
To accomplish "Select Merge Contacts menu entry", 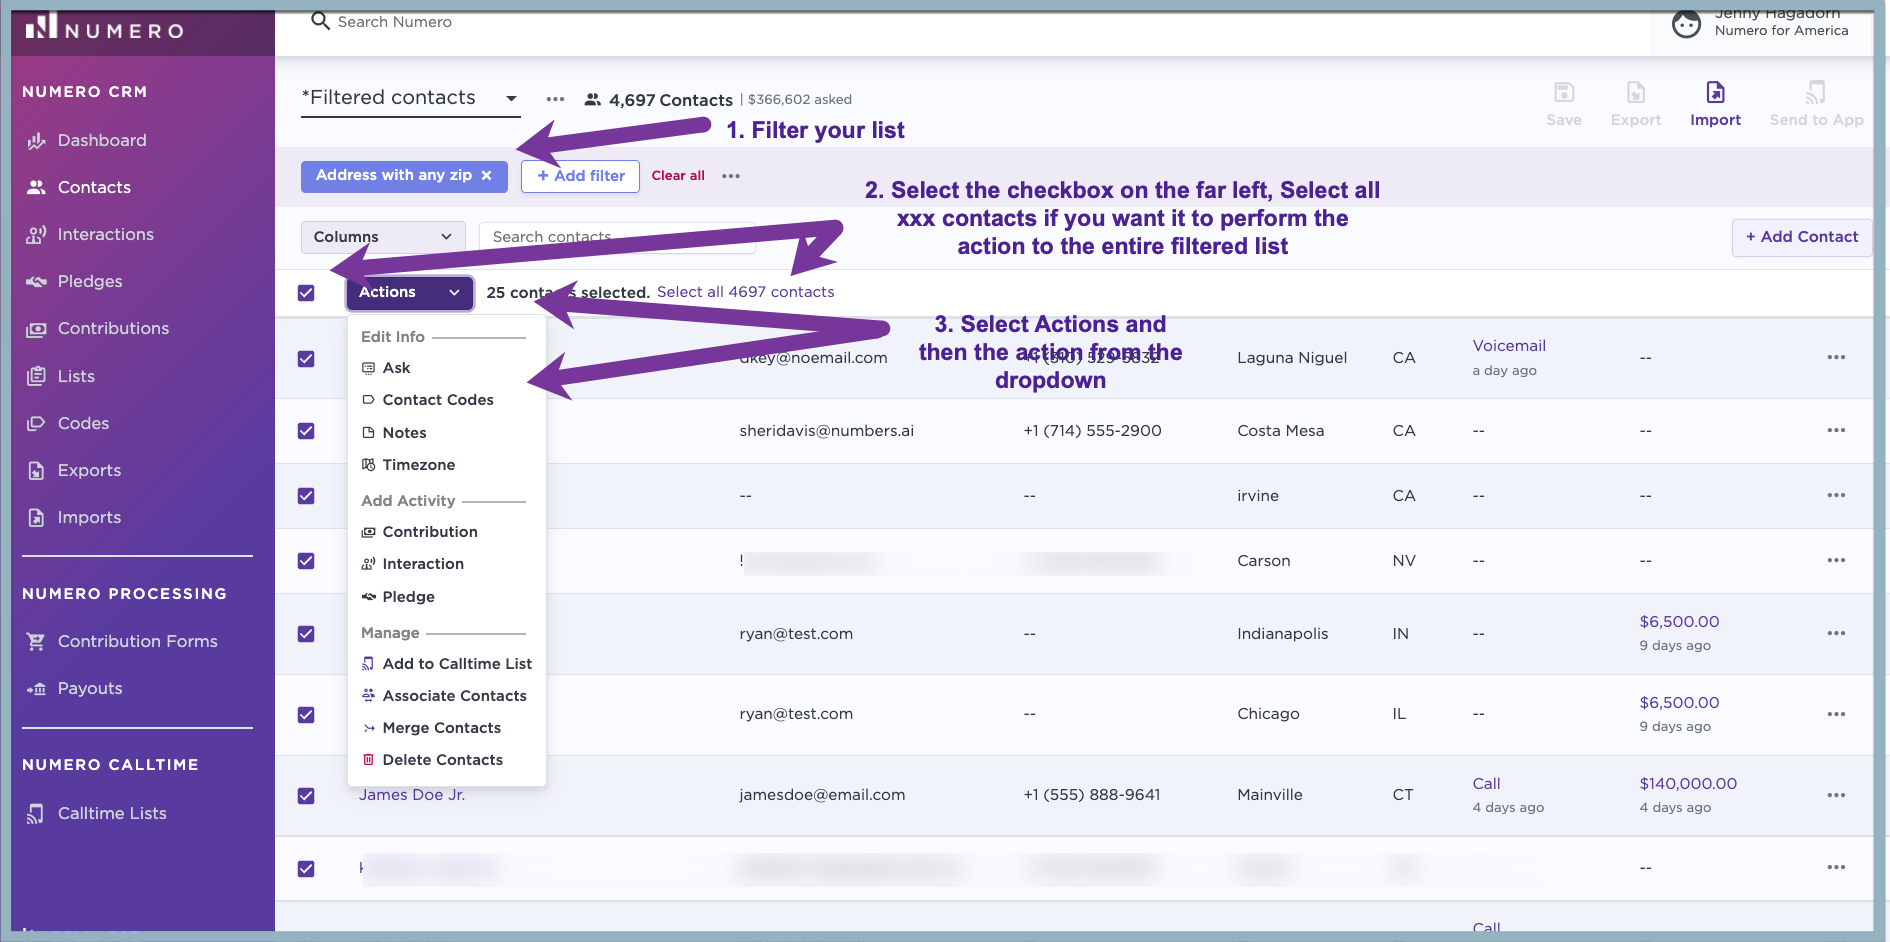I will [441, 728].
